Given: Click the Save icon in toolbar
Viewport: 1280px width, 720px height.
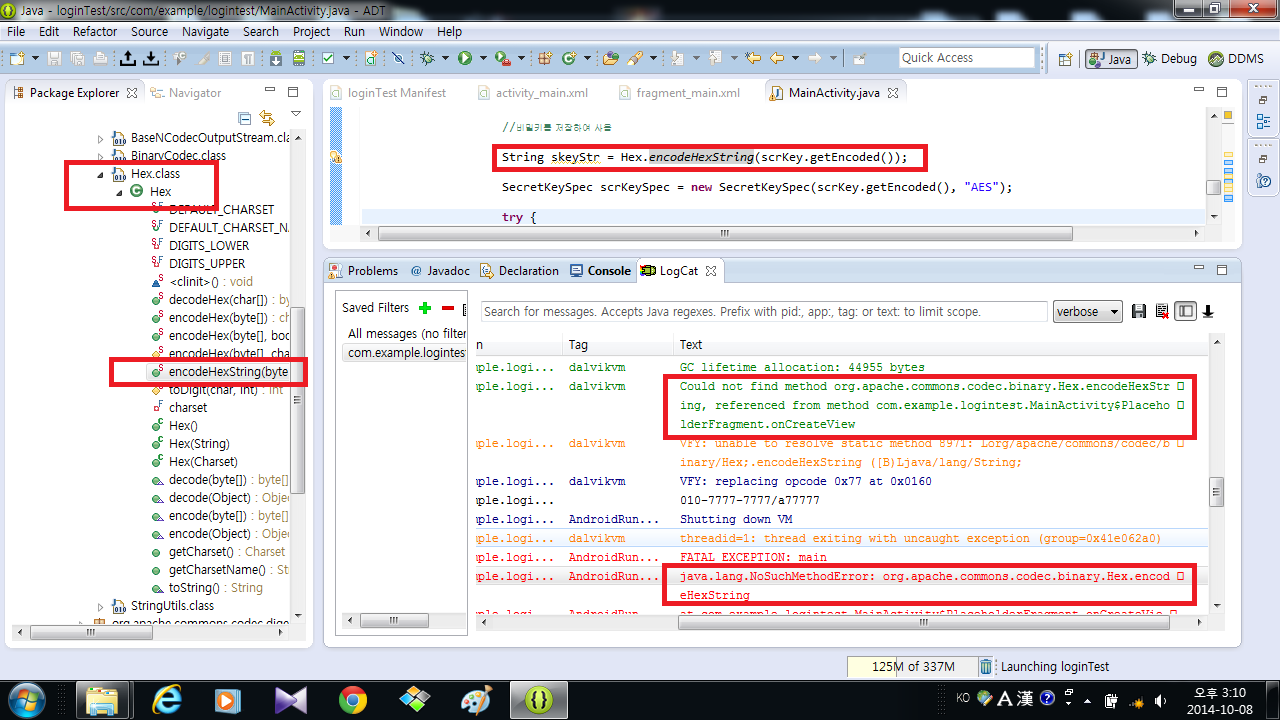Looking at the screenshot, I should point(53,58).
